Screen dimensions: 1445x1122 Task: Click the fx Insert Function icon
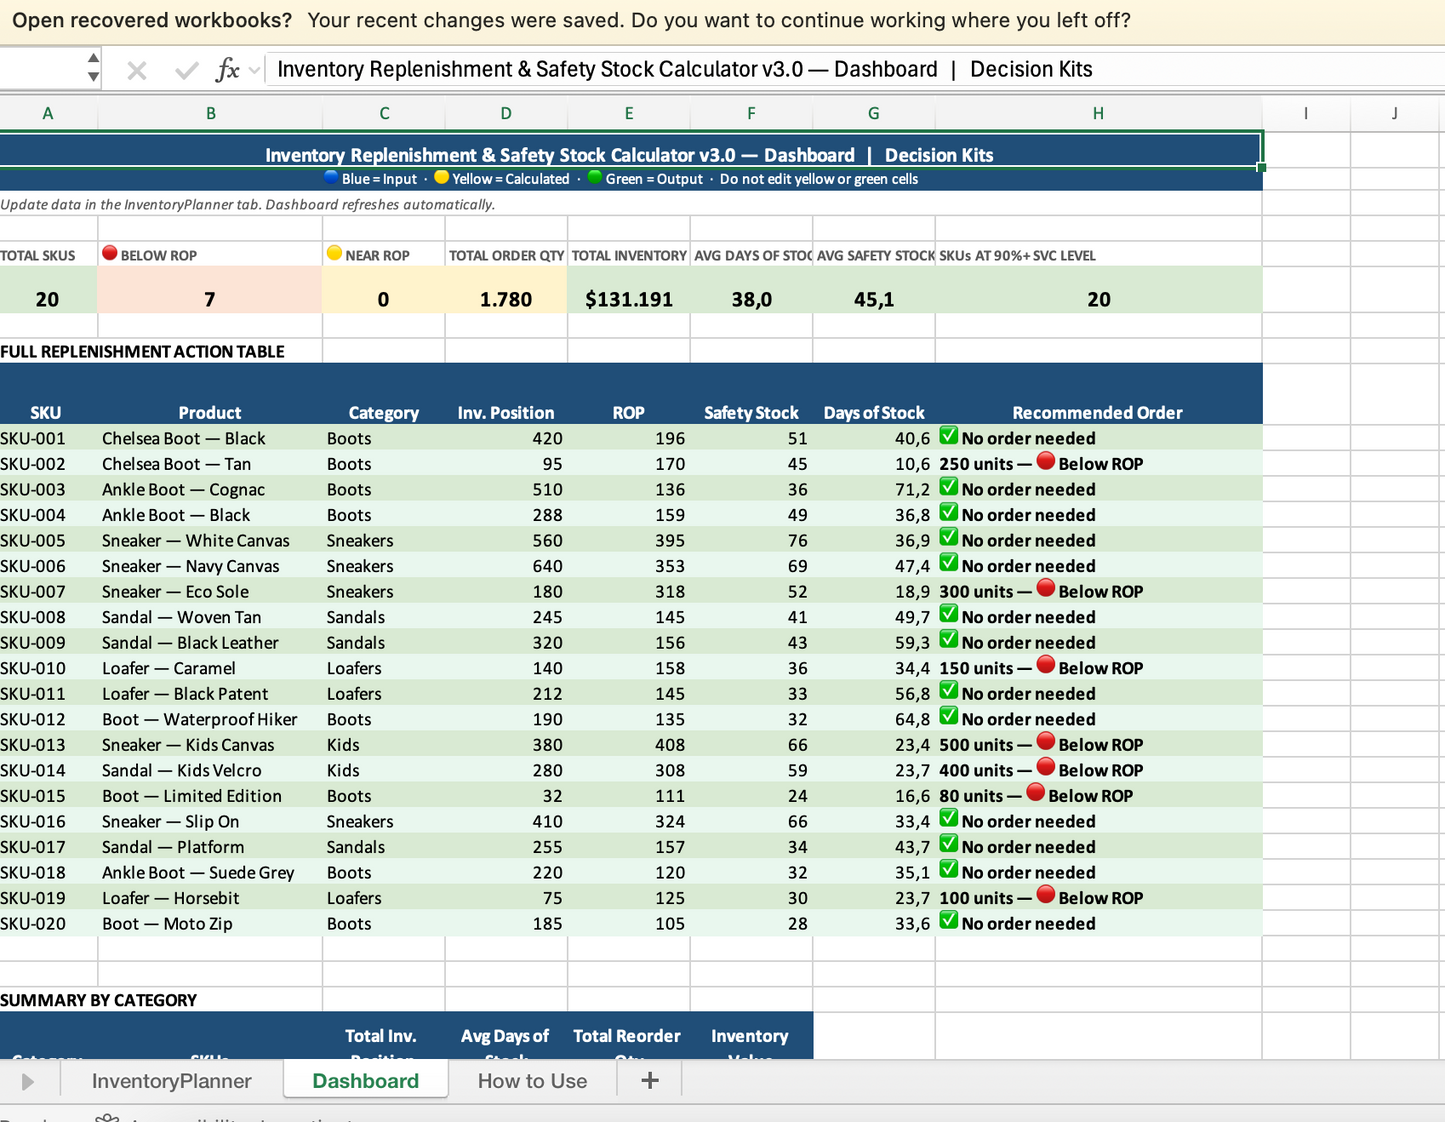coord(227,70)
